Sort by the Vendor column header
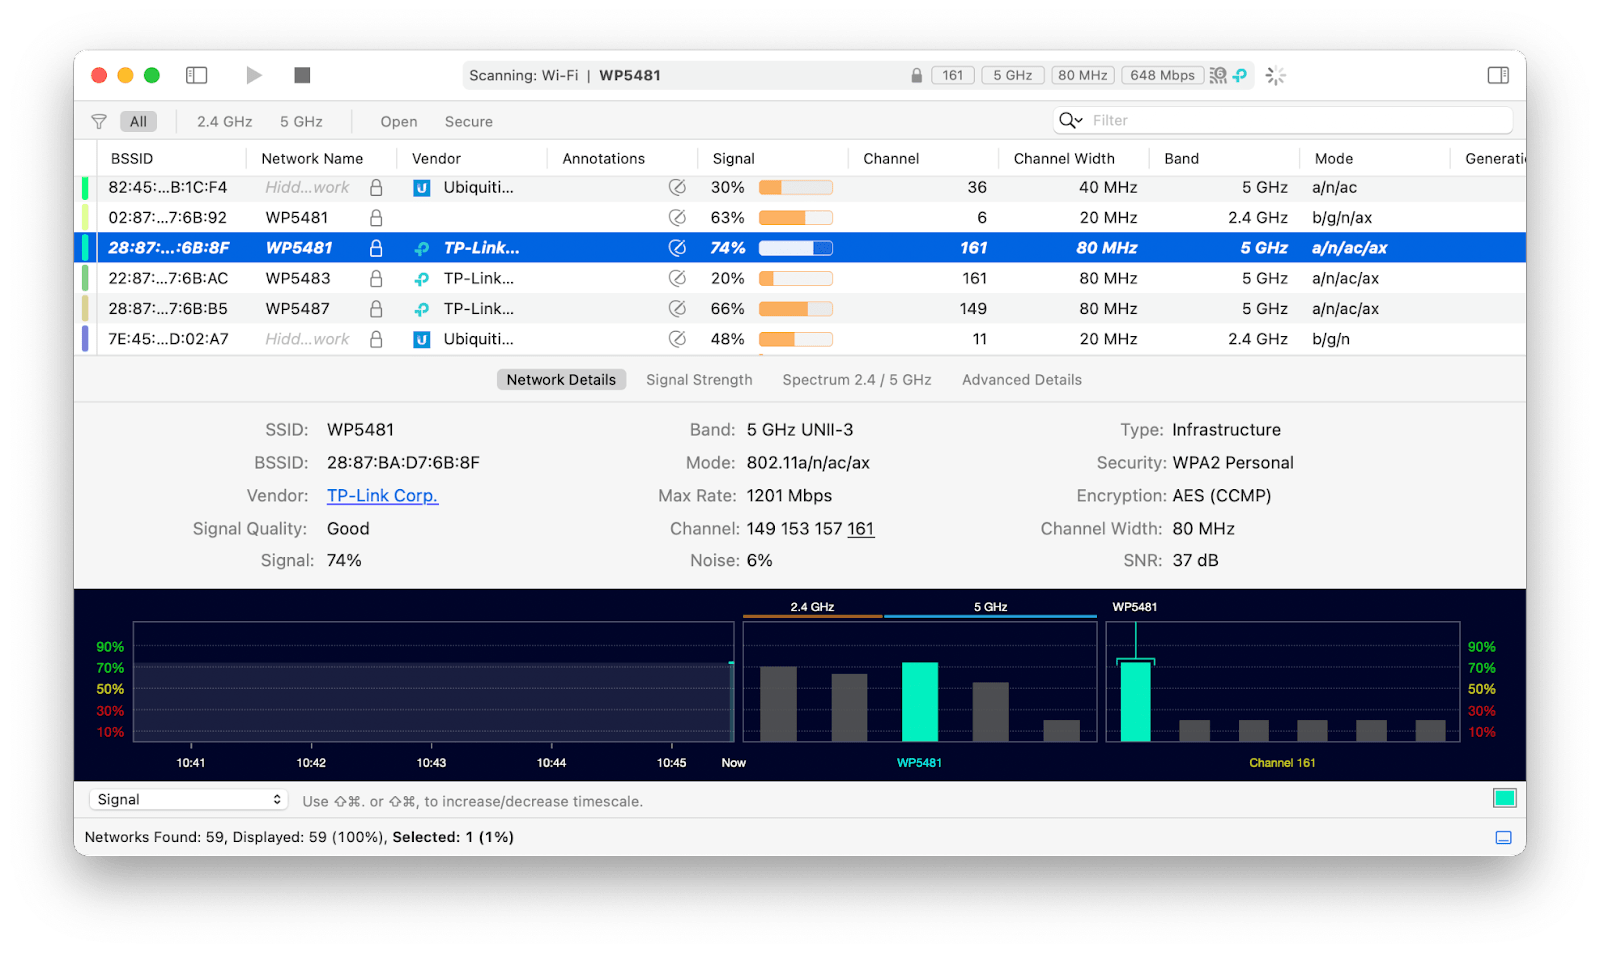1600x953 pixels. [x=436, y=159]
